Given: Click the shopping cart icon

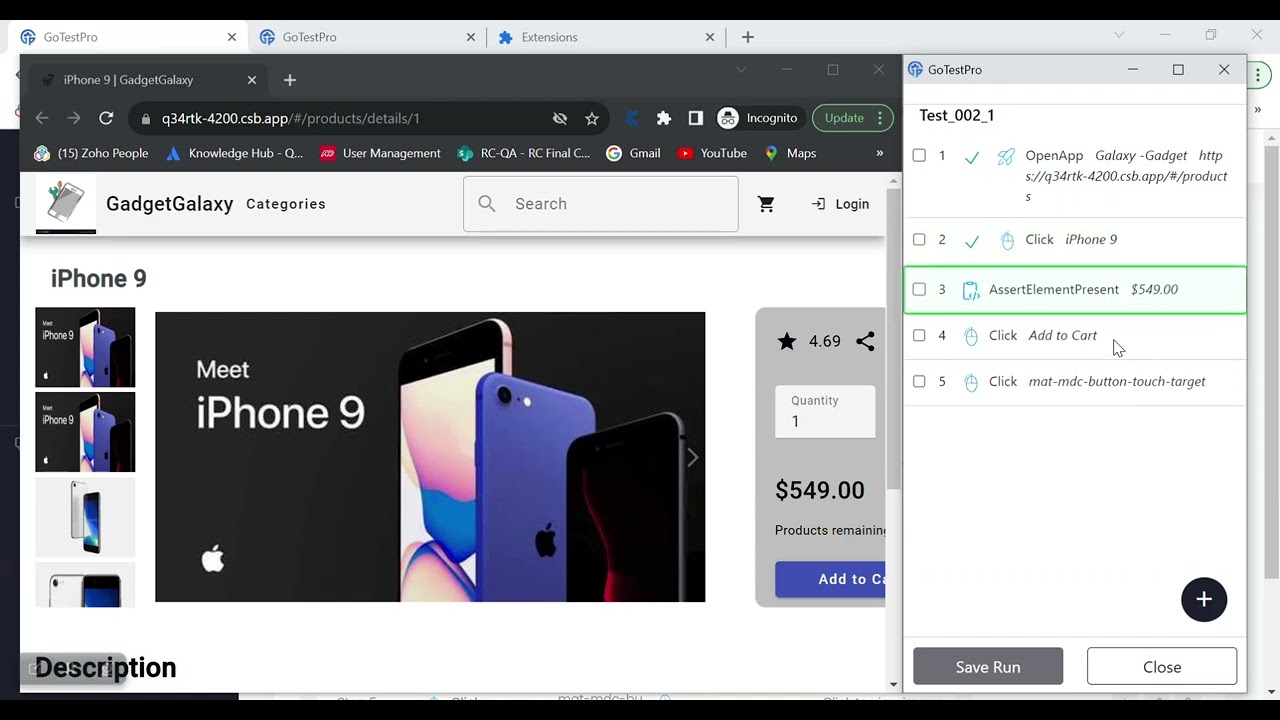Looking at the screenshot, I should [x=766, y=204].
